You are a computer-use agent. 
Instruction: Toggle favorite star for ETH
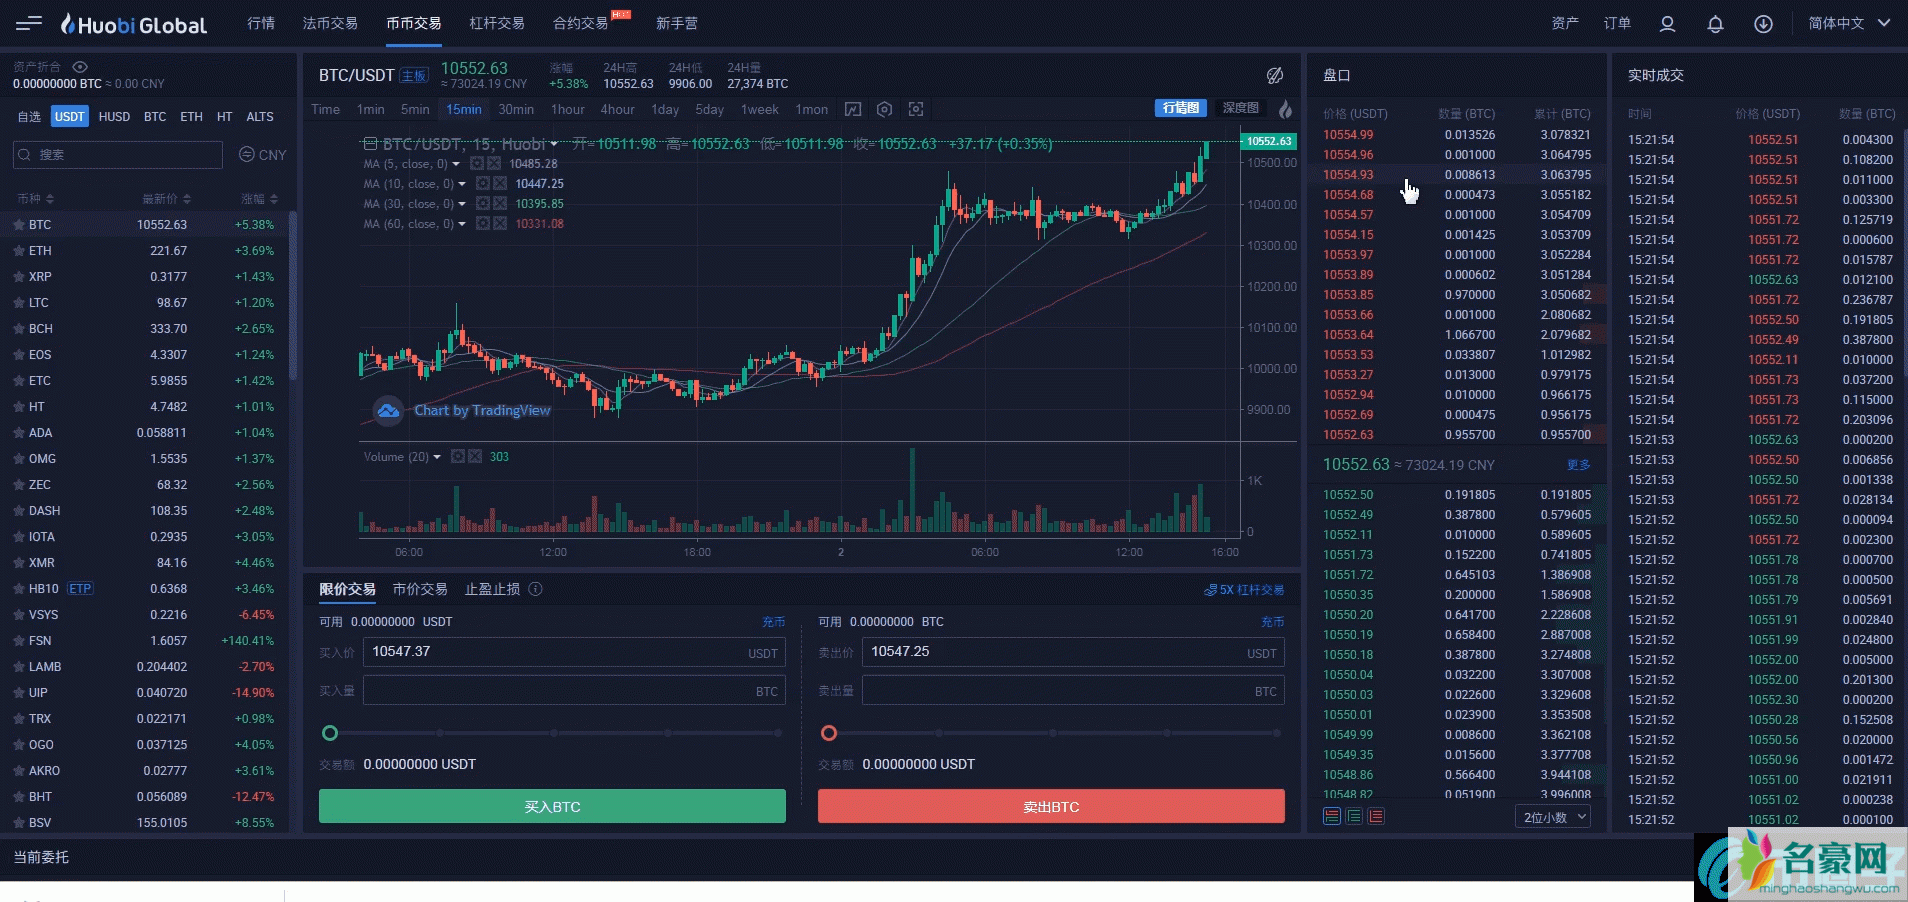[19, 251]
